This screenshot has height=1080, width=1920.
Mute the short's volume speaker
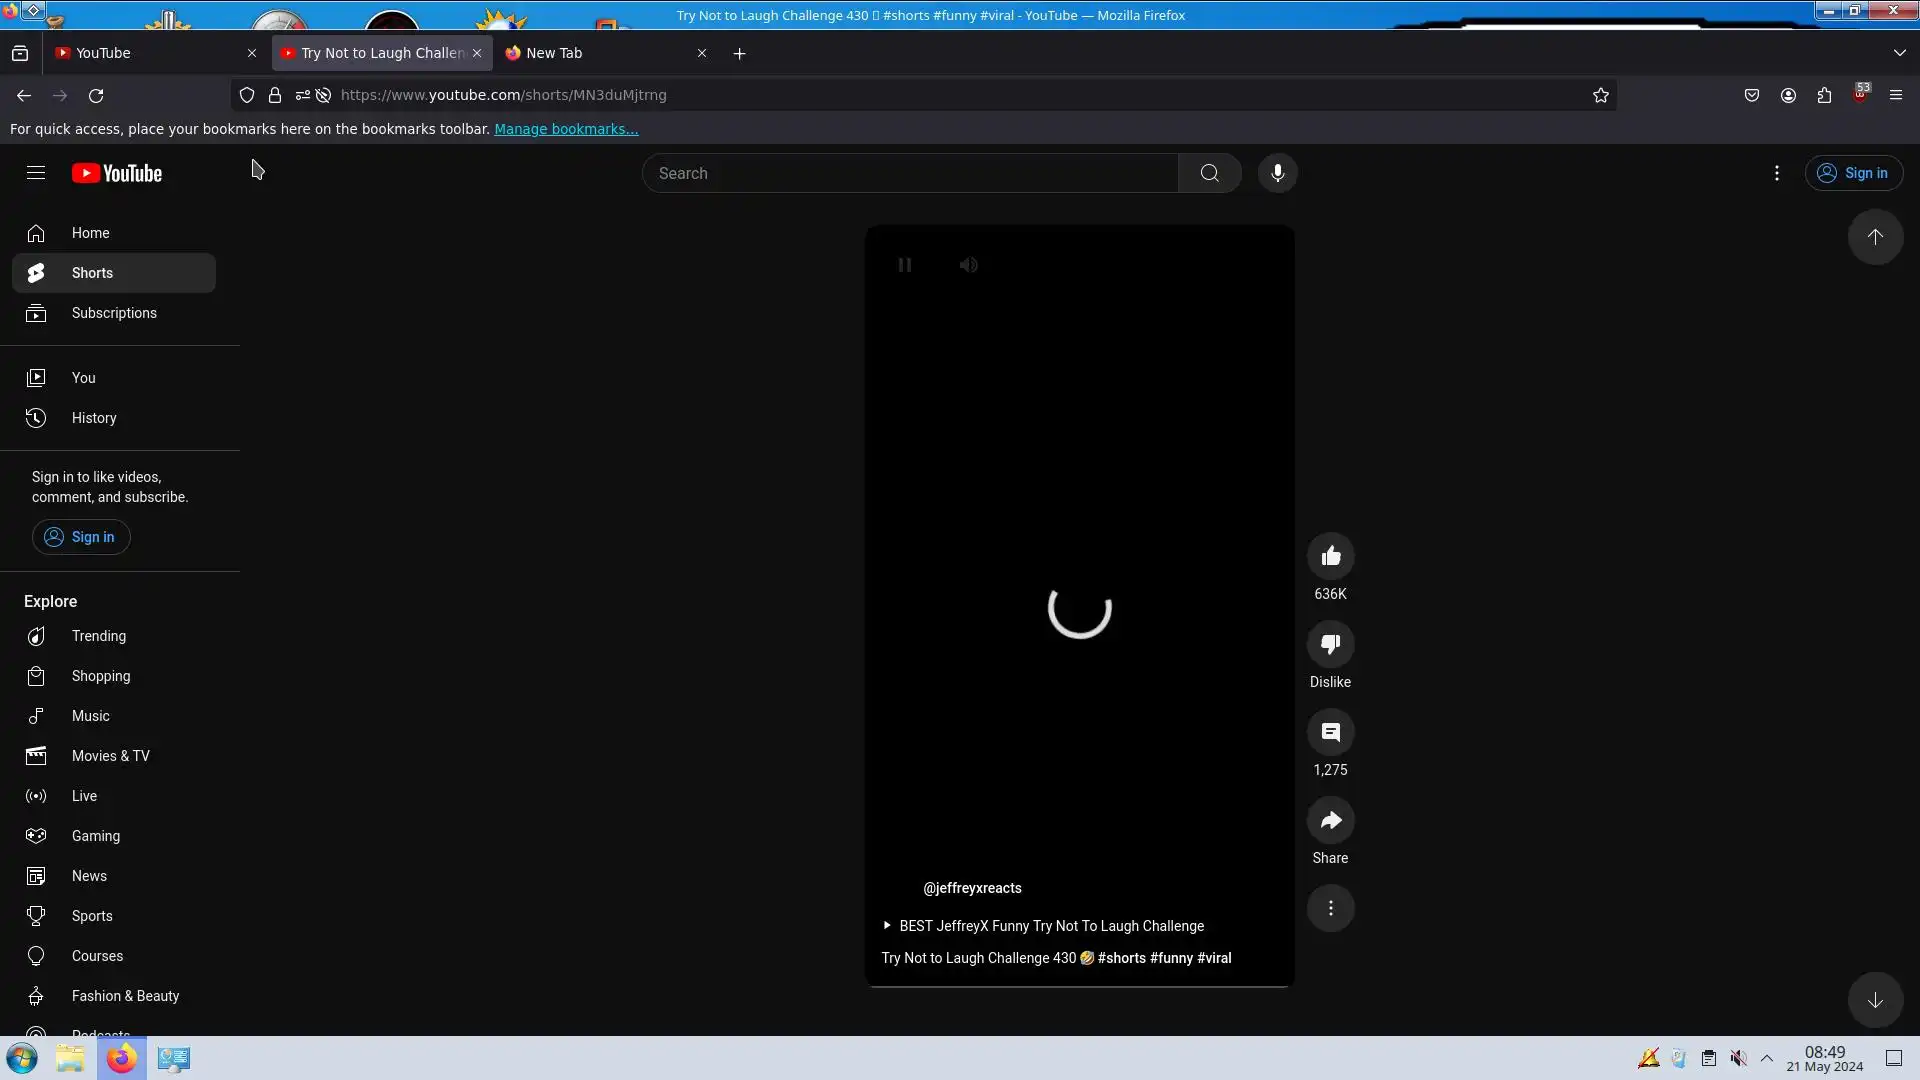969,265
